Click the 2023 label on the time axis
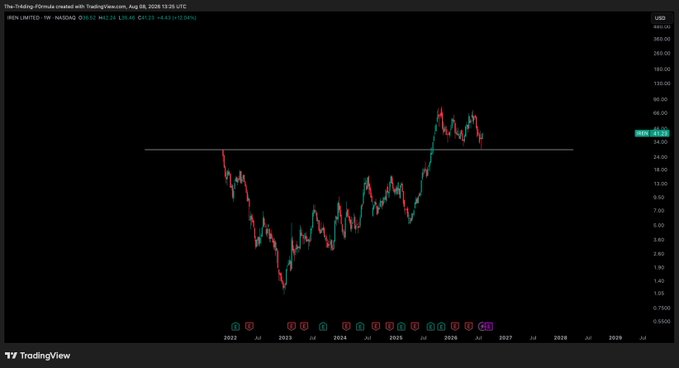The width and height of the screenshot is (679, 368). click(285, 338)
